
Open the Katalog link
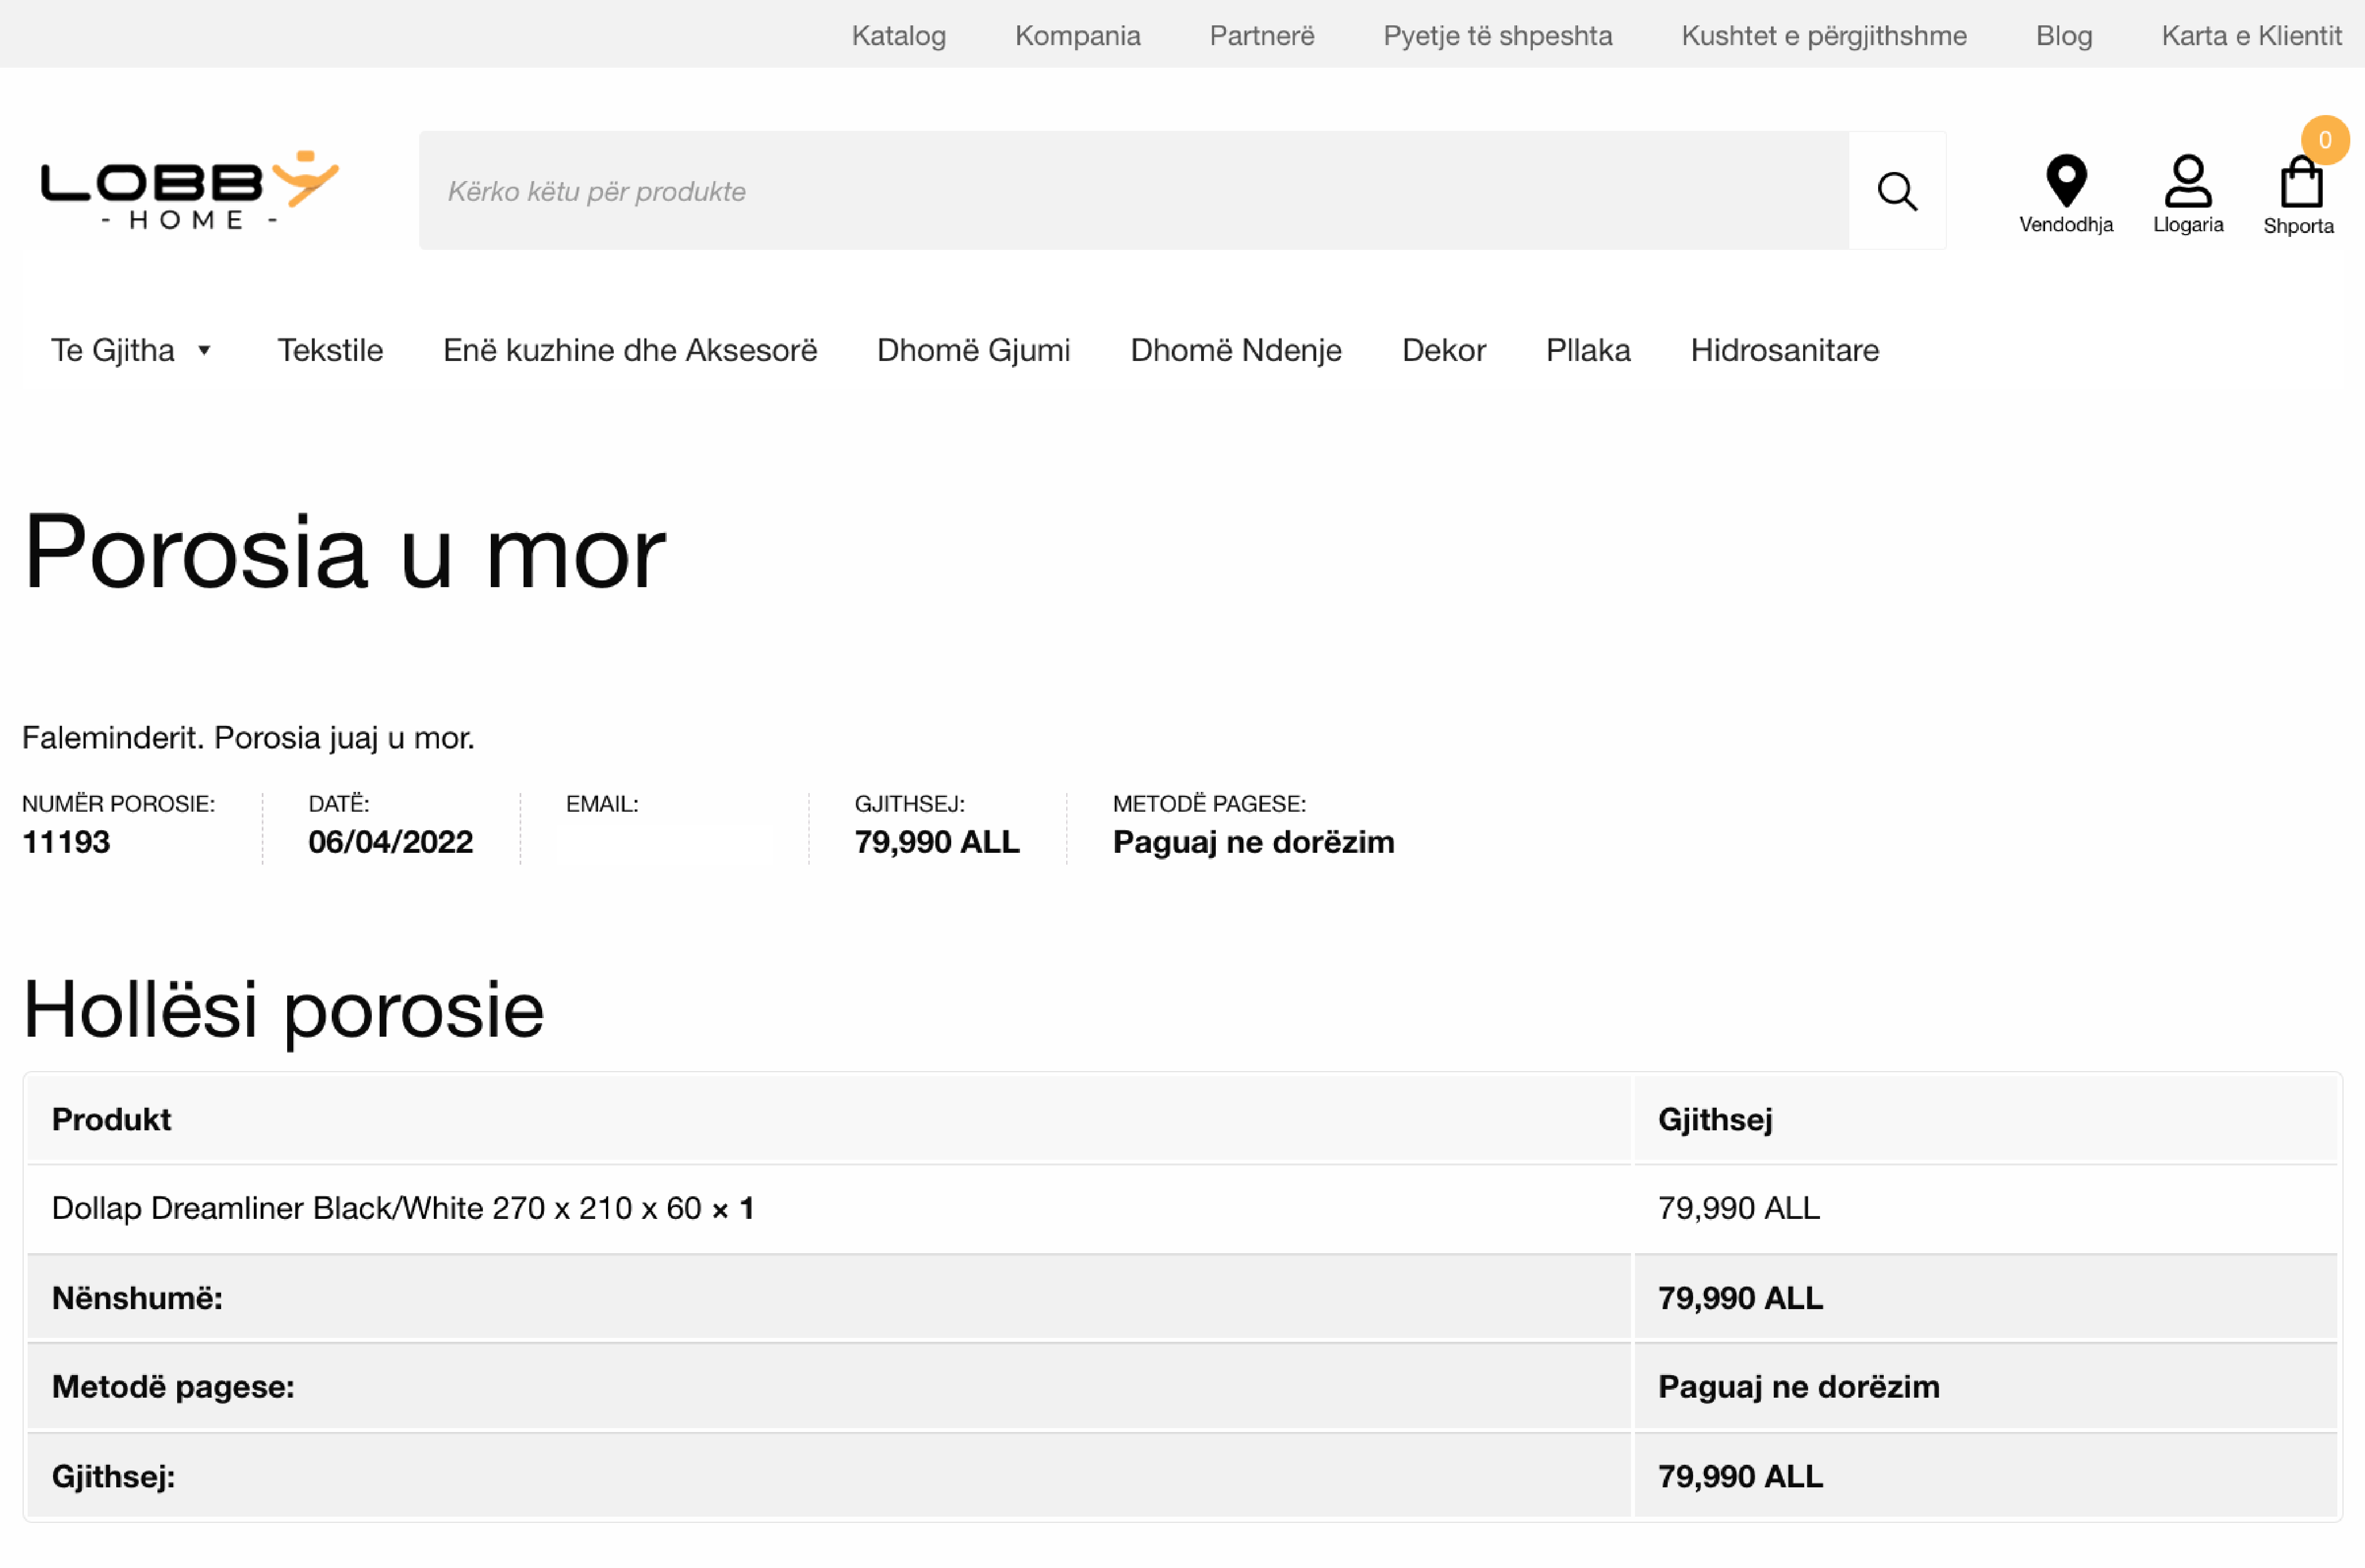click(x=898, y=35)
